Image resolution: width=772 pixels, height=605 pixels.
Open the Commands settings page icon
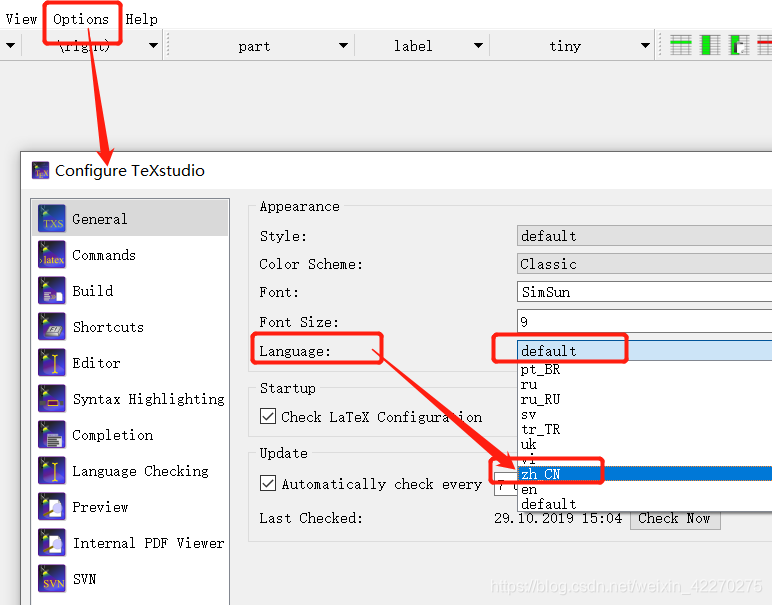coord(52,255)
